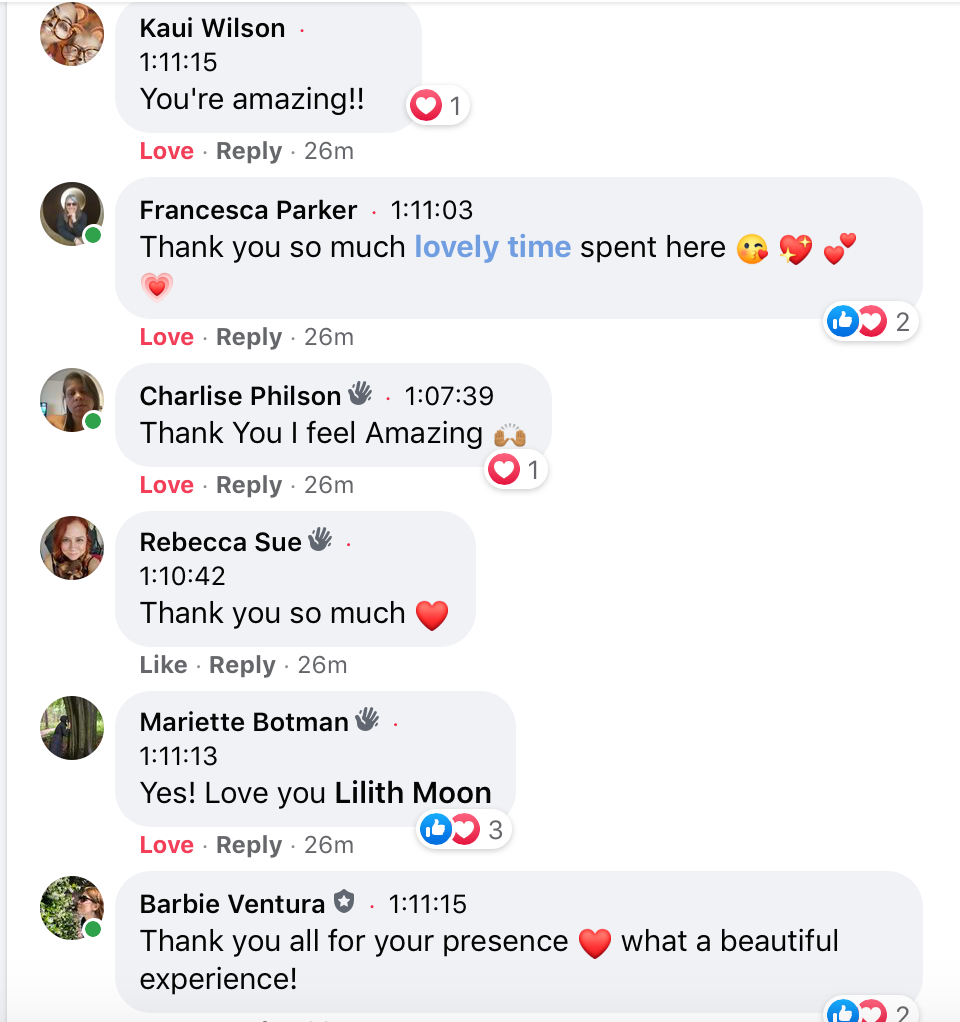View reactions on Francesca Parker's comment
This screenshot has height=1022, width=960.
pyautogui.click(x=871, y=321)
